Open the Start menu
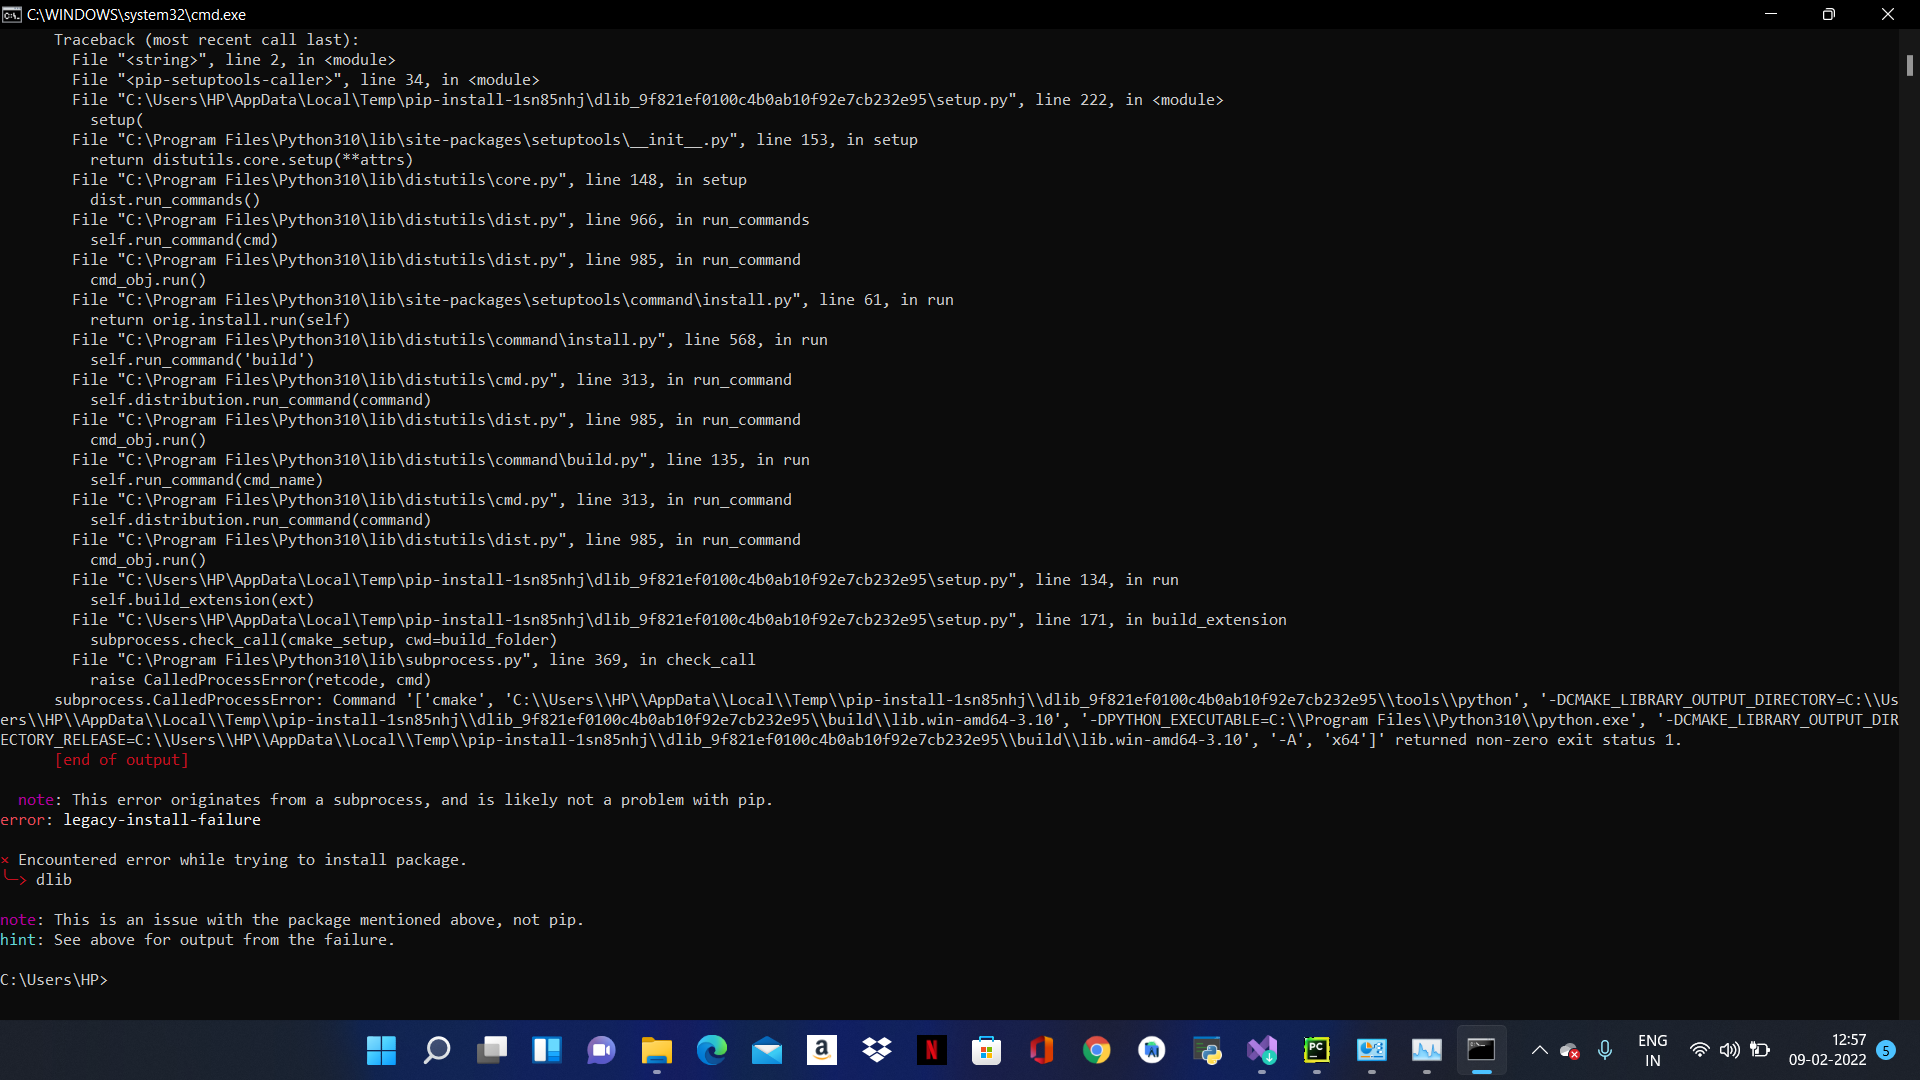Image resolution: width=1920 pixels, height=1080 pixels. coord(381,1051)
